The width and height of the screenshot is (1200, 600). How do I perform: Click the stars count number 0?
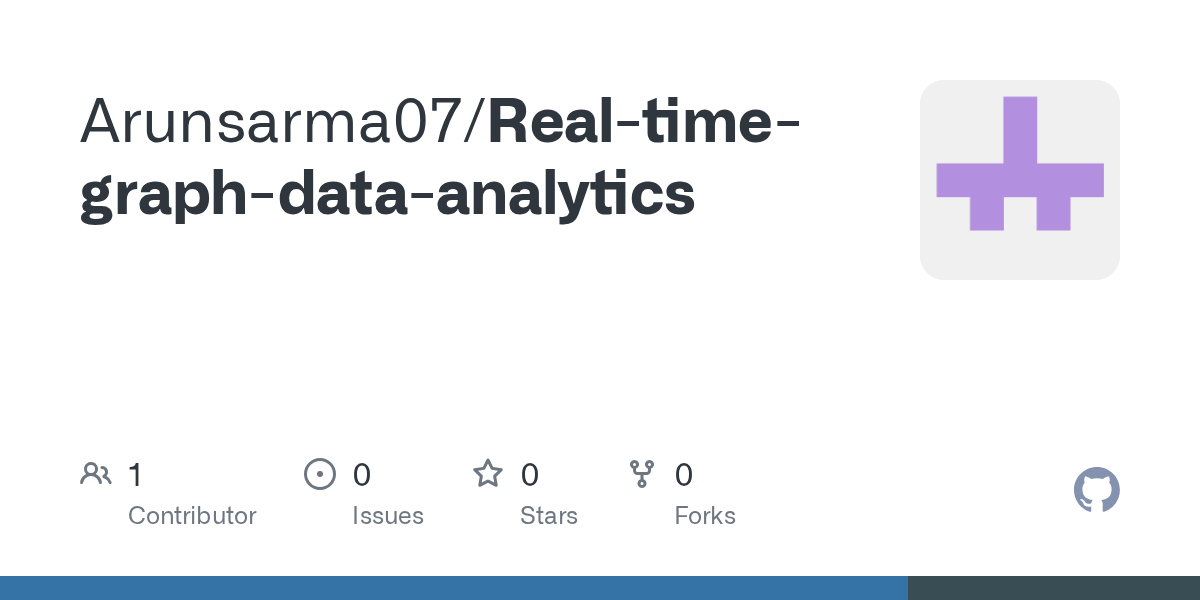point(530,474)
